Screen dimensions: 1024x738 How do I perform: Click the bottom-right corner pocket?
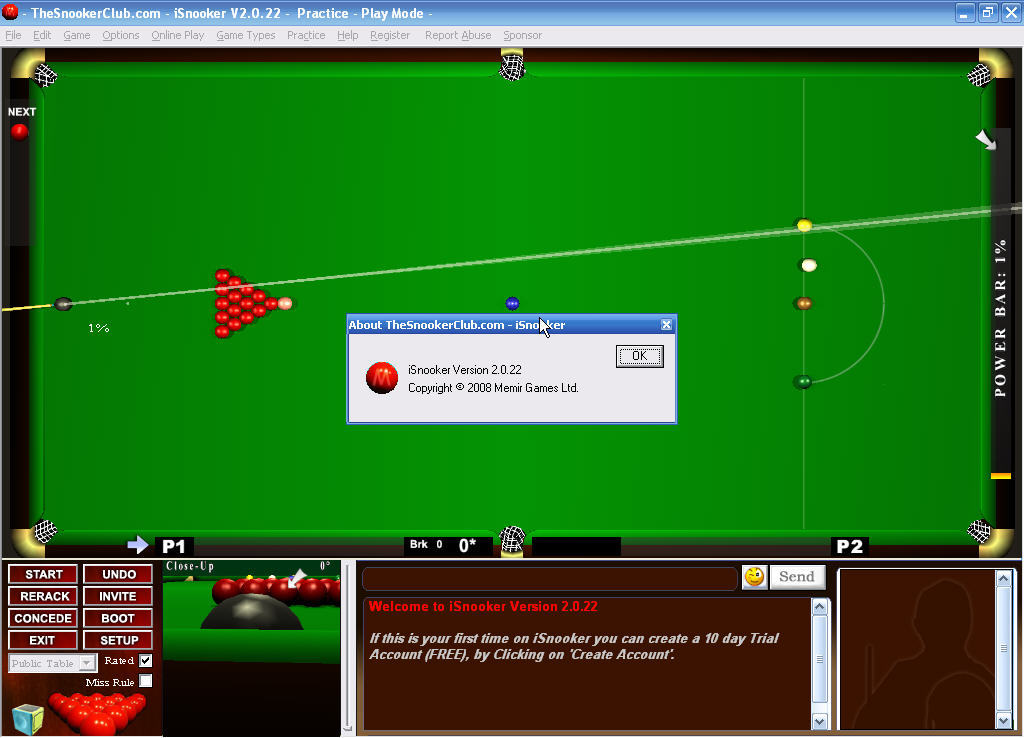pyautogui.click(x=979, y=530)
